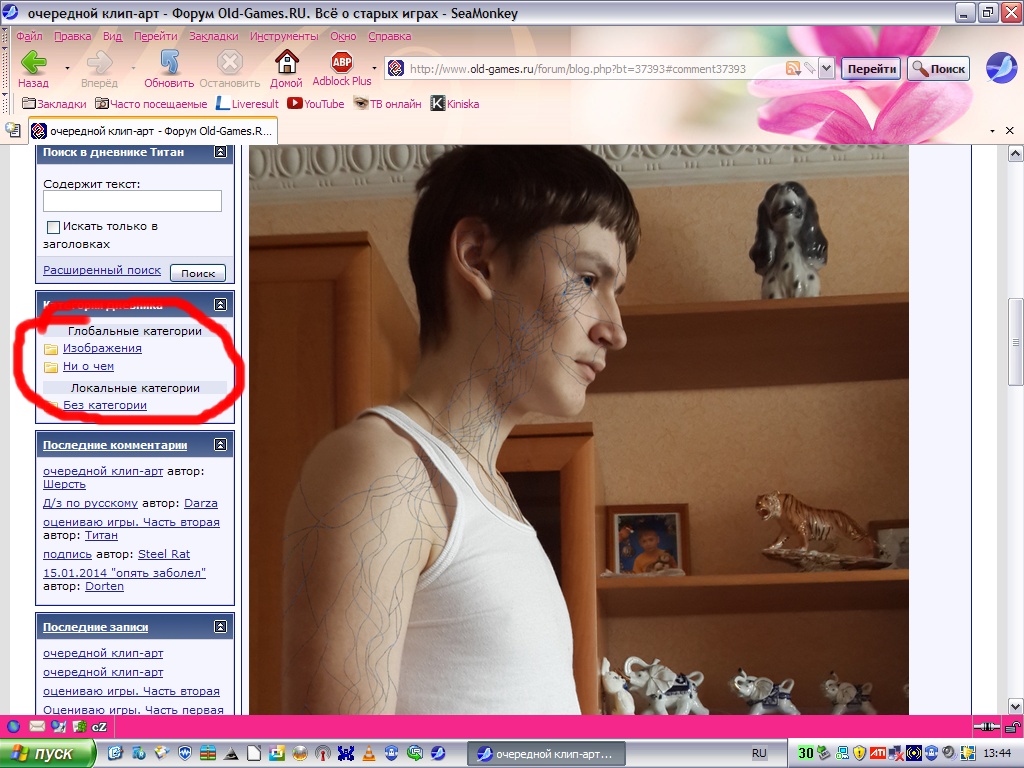Tick the Искать только в заголовках checkbox
The image size is (1024, 768).
tap(54, 227)
